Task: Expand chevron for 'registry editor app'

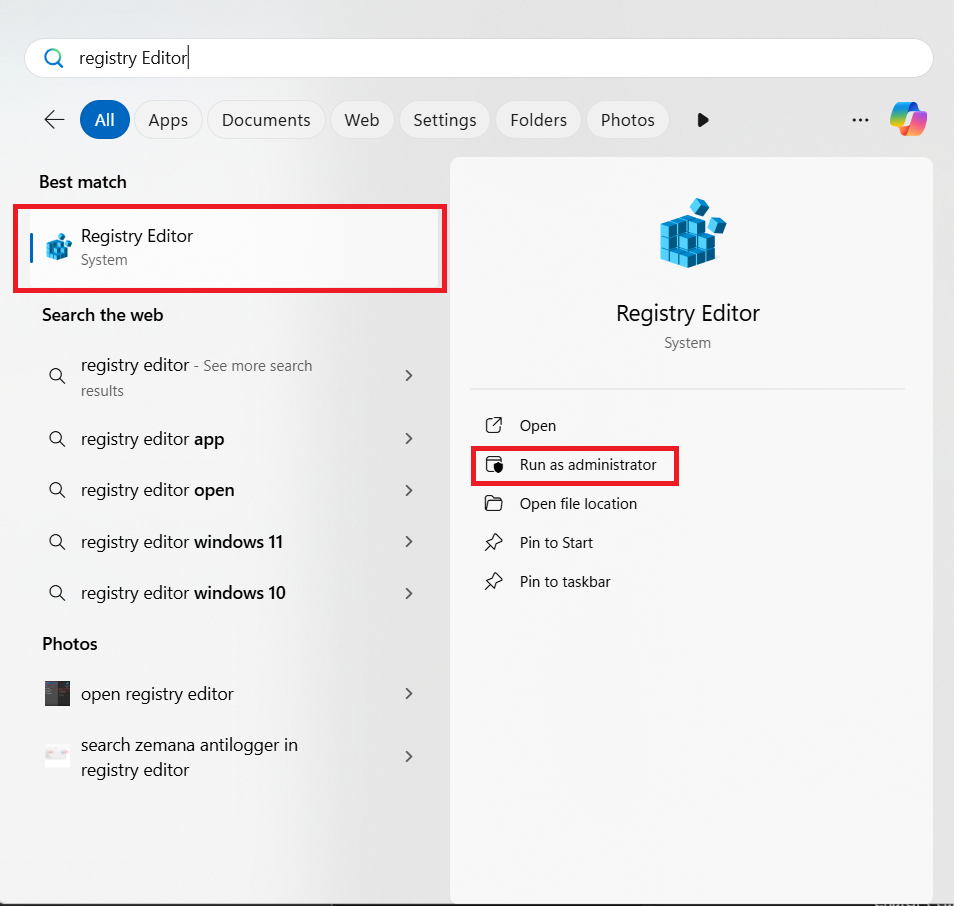Action: click(409, 439)
